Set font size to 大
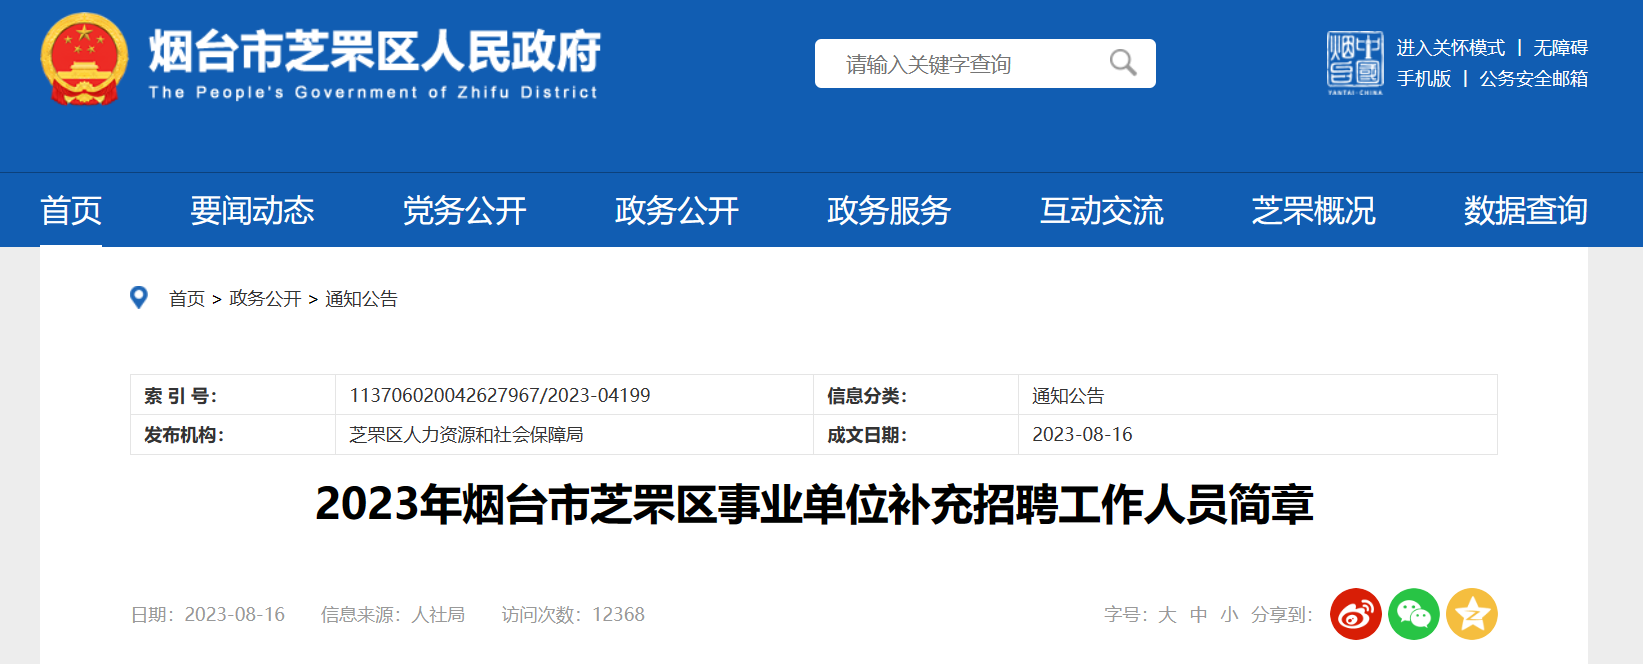 click(x=1167, y=615)
